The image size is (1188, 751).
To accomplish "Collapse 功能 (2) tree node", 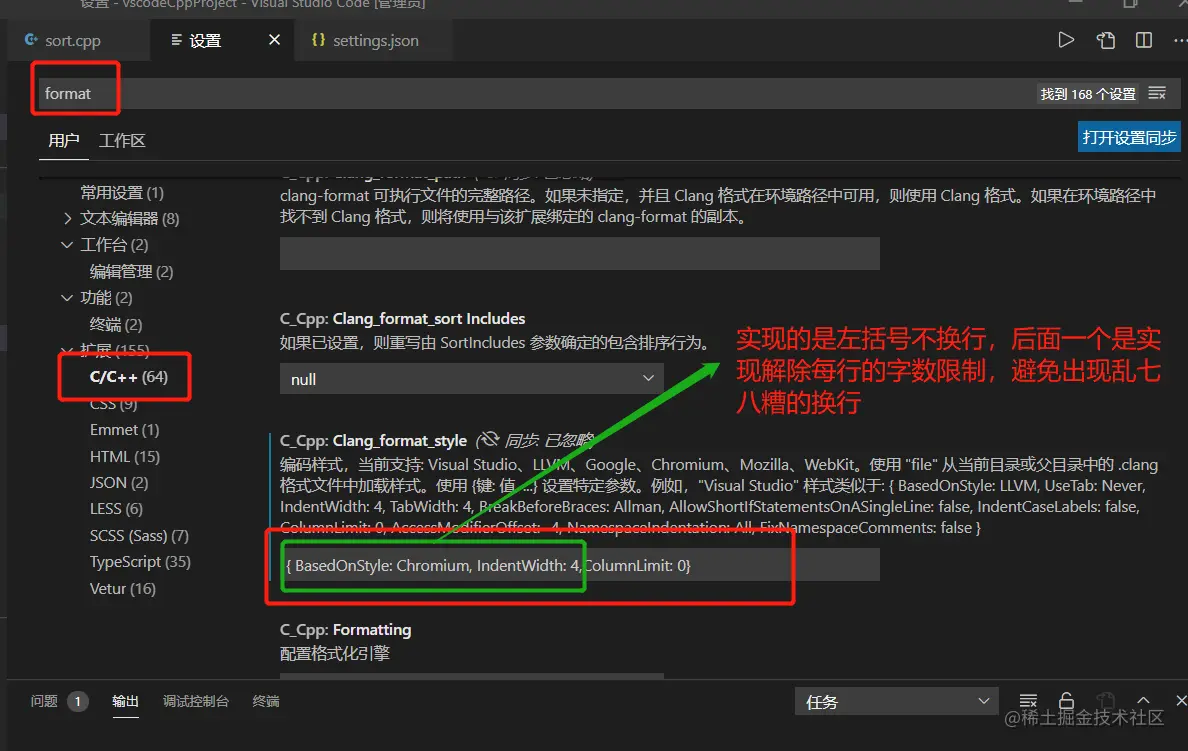I will (x=67, y=298).
